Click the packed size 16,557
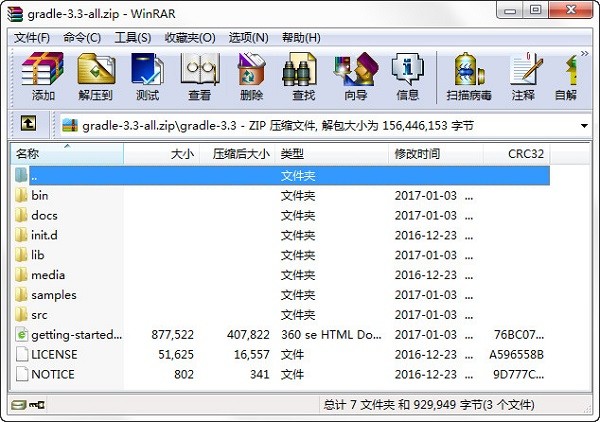The width and height of the screenshot is (600, 422). click(x=252, y=355)
